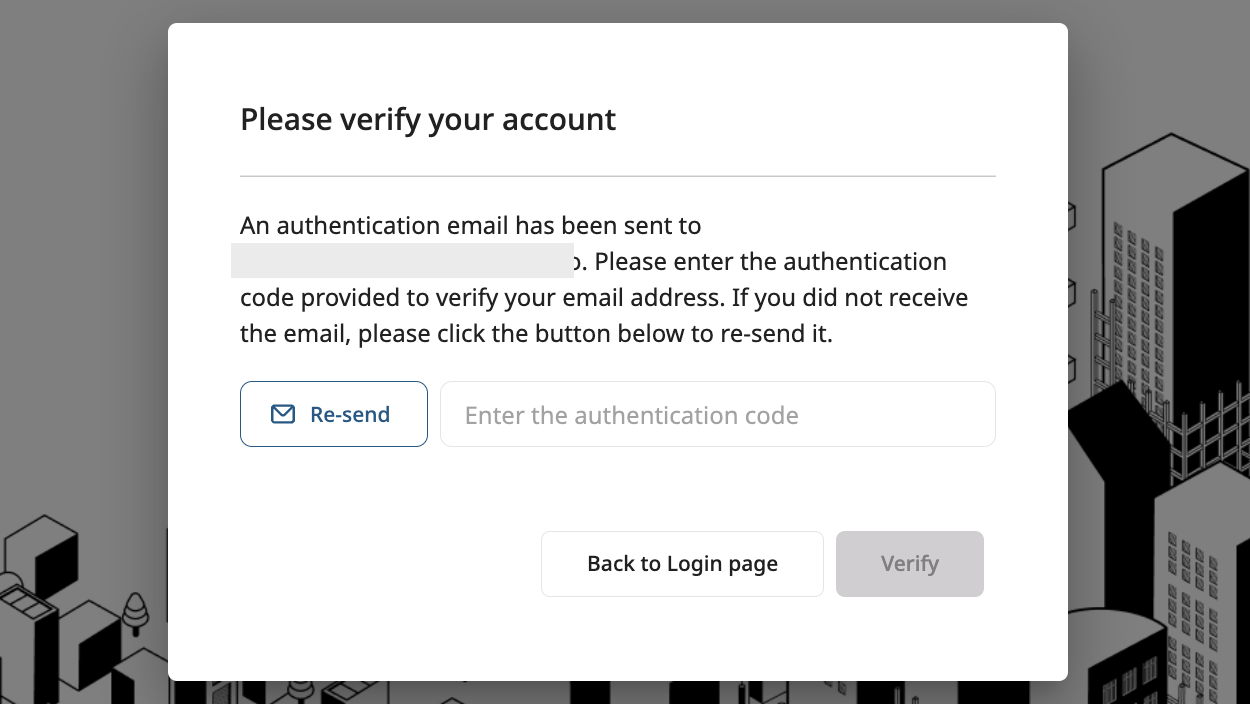Click the horizontal divider below the heading
The width and height of the screenshot is (1250, 704).
[617, 176]
